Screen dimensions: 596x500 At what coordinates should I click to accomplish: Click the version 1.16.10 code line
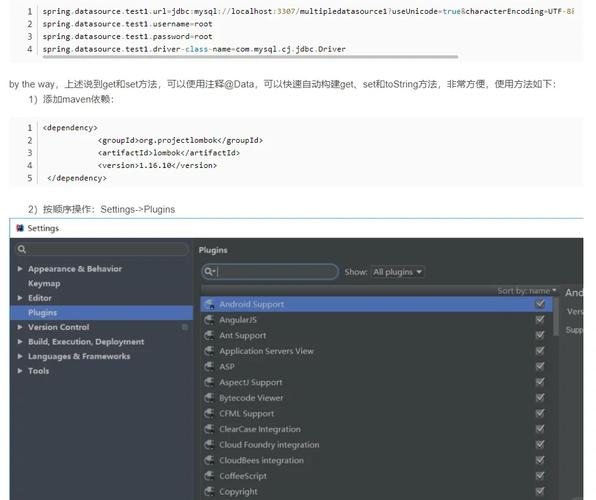[x=157, y=165]
